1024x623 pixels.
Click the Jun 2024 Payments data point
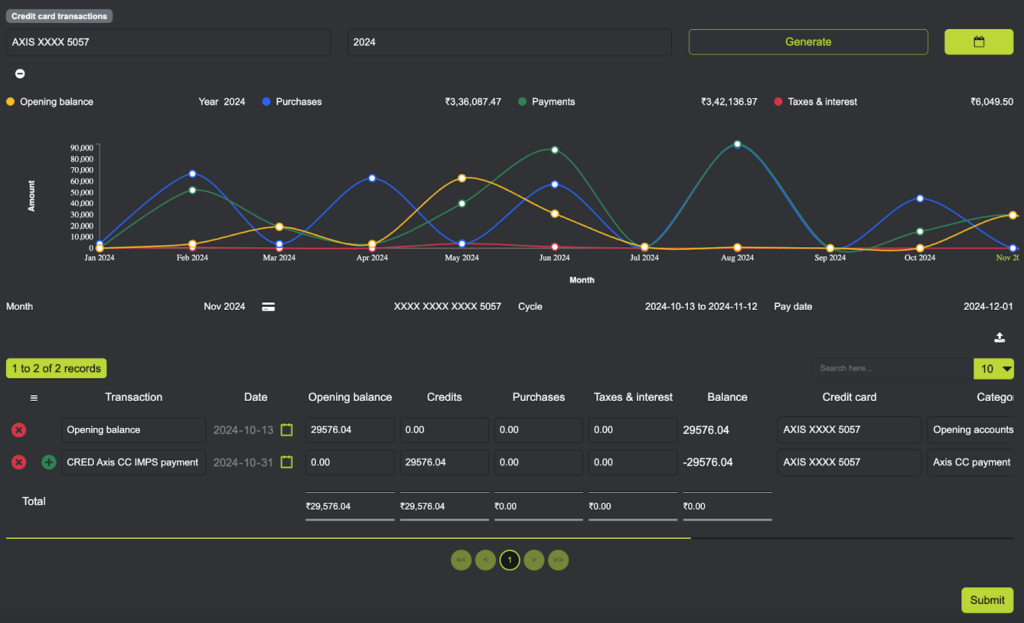click(555, 150)
